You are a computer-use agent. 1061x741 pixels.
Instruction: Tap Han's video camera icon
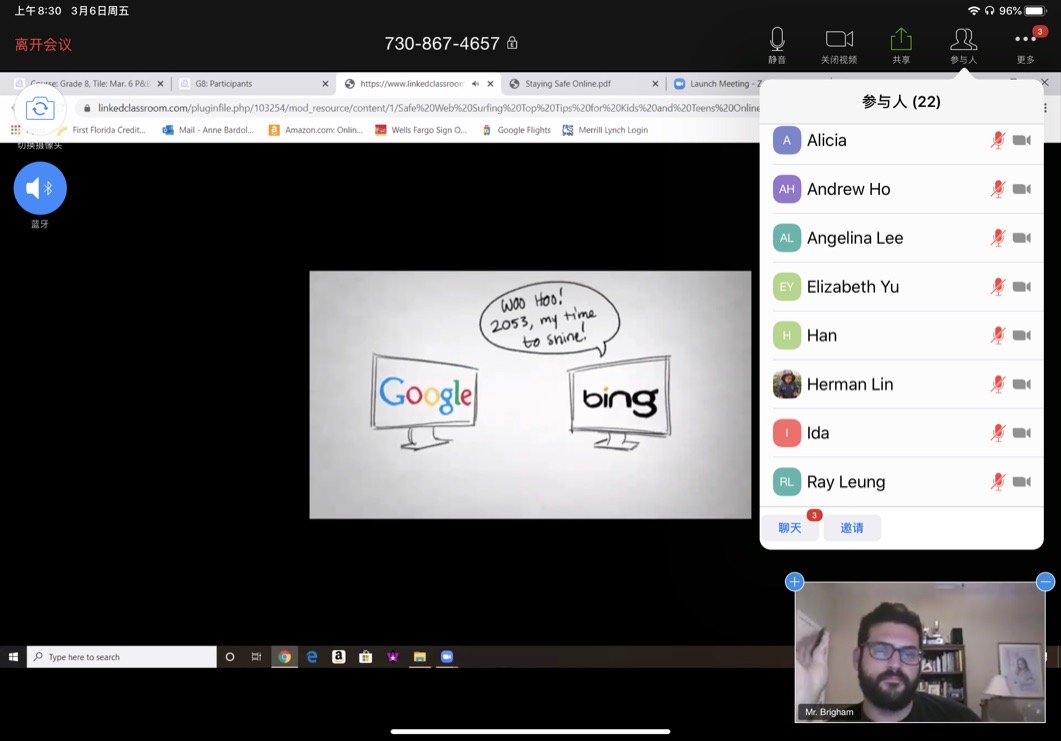coord(1022,335)
